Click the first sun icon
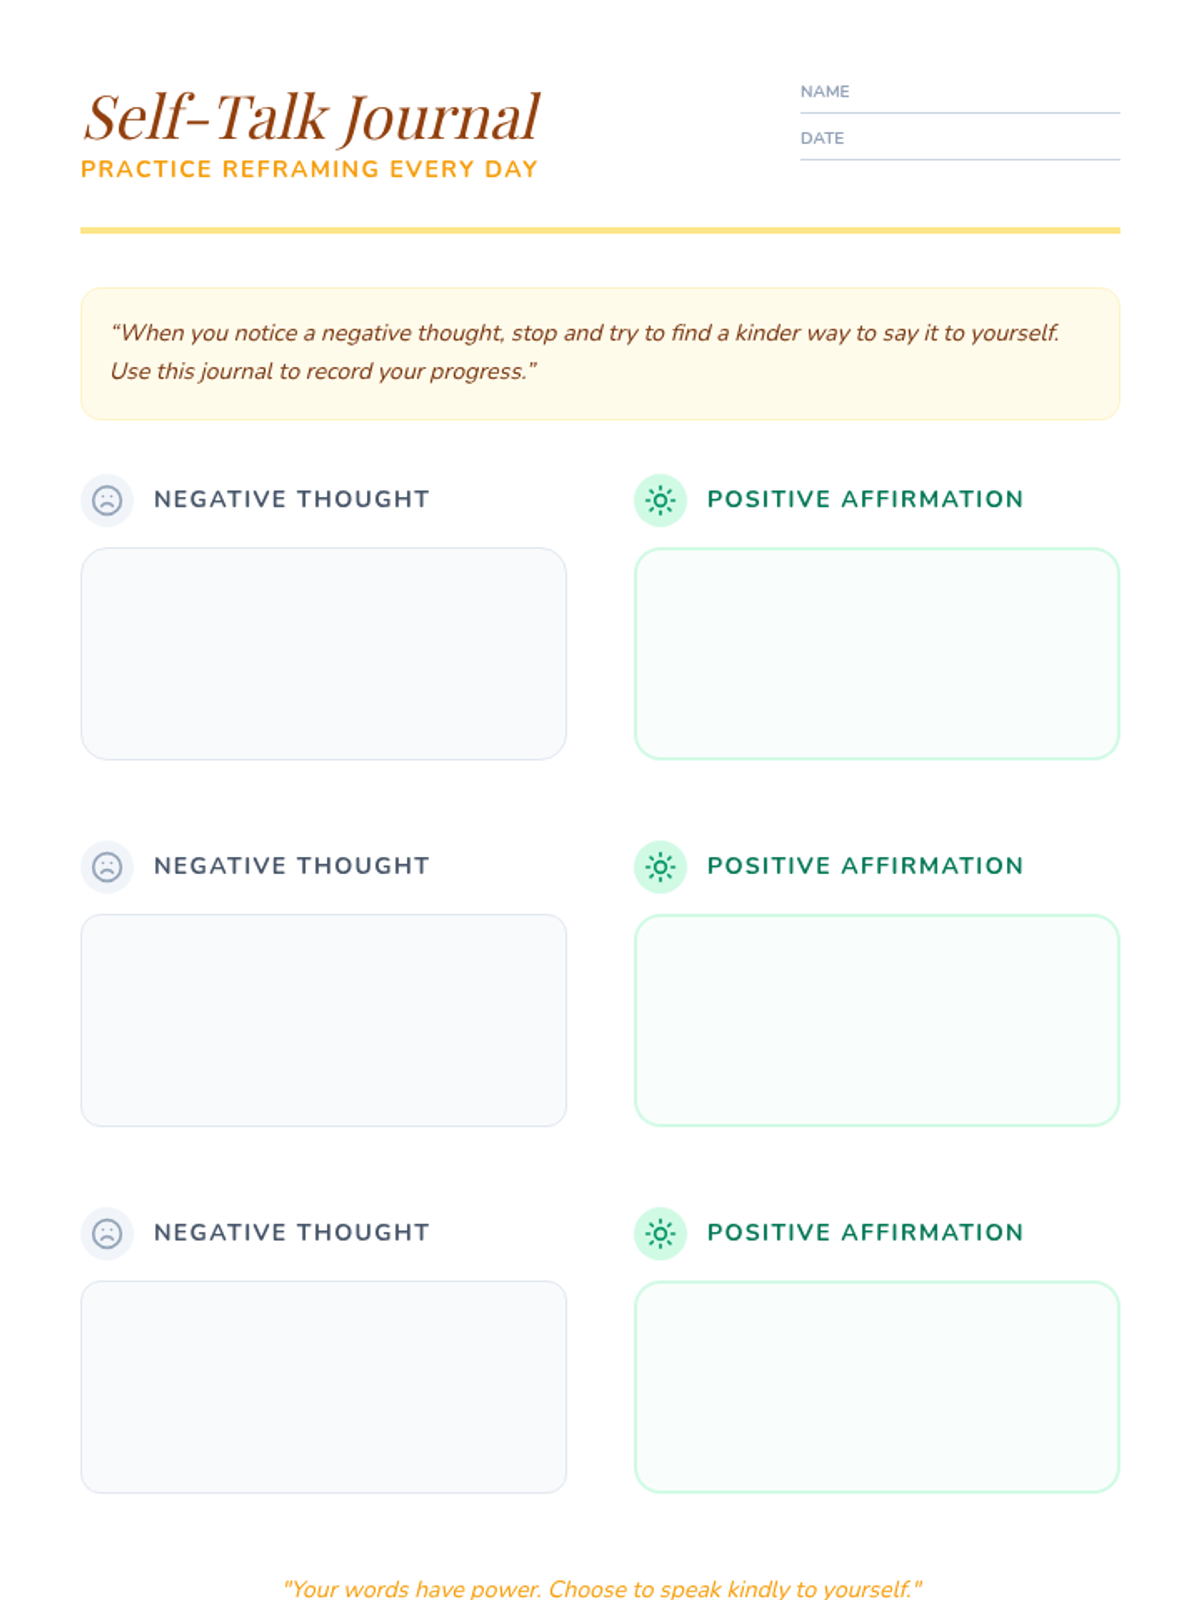 click(x=660, y=500)
